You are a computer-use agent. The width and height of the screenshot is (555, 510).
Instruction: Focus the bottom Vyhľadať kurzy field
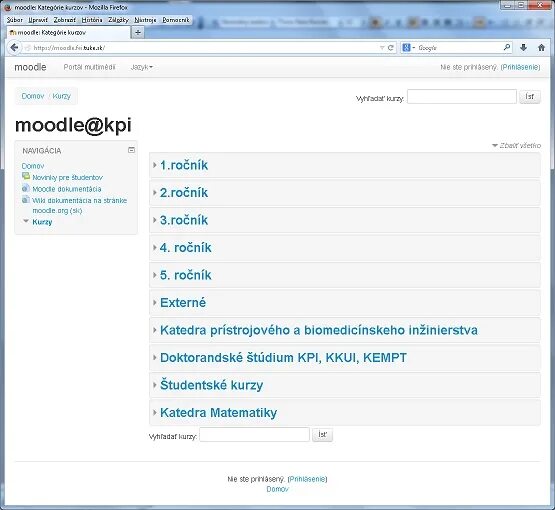click(254, 434)
